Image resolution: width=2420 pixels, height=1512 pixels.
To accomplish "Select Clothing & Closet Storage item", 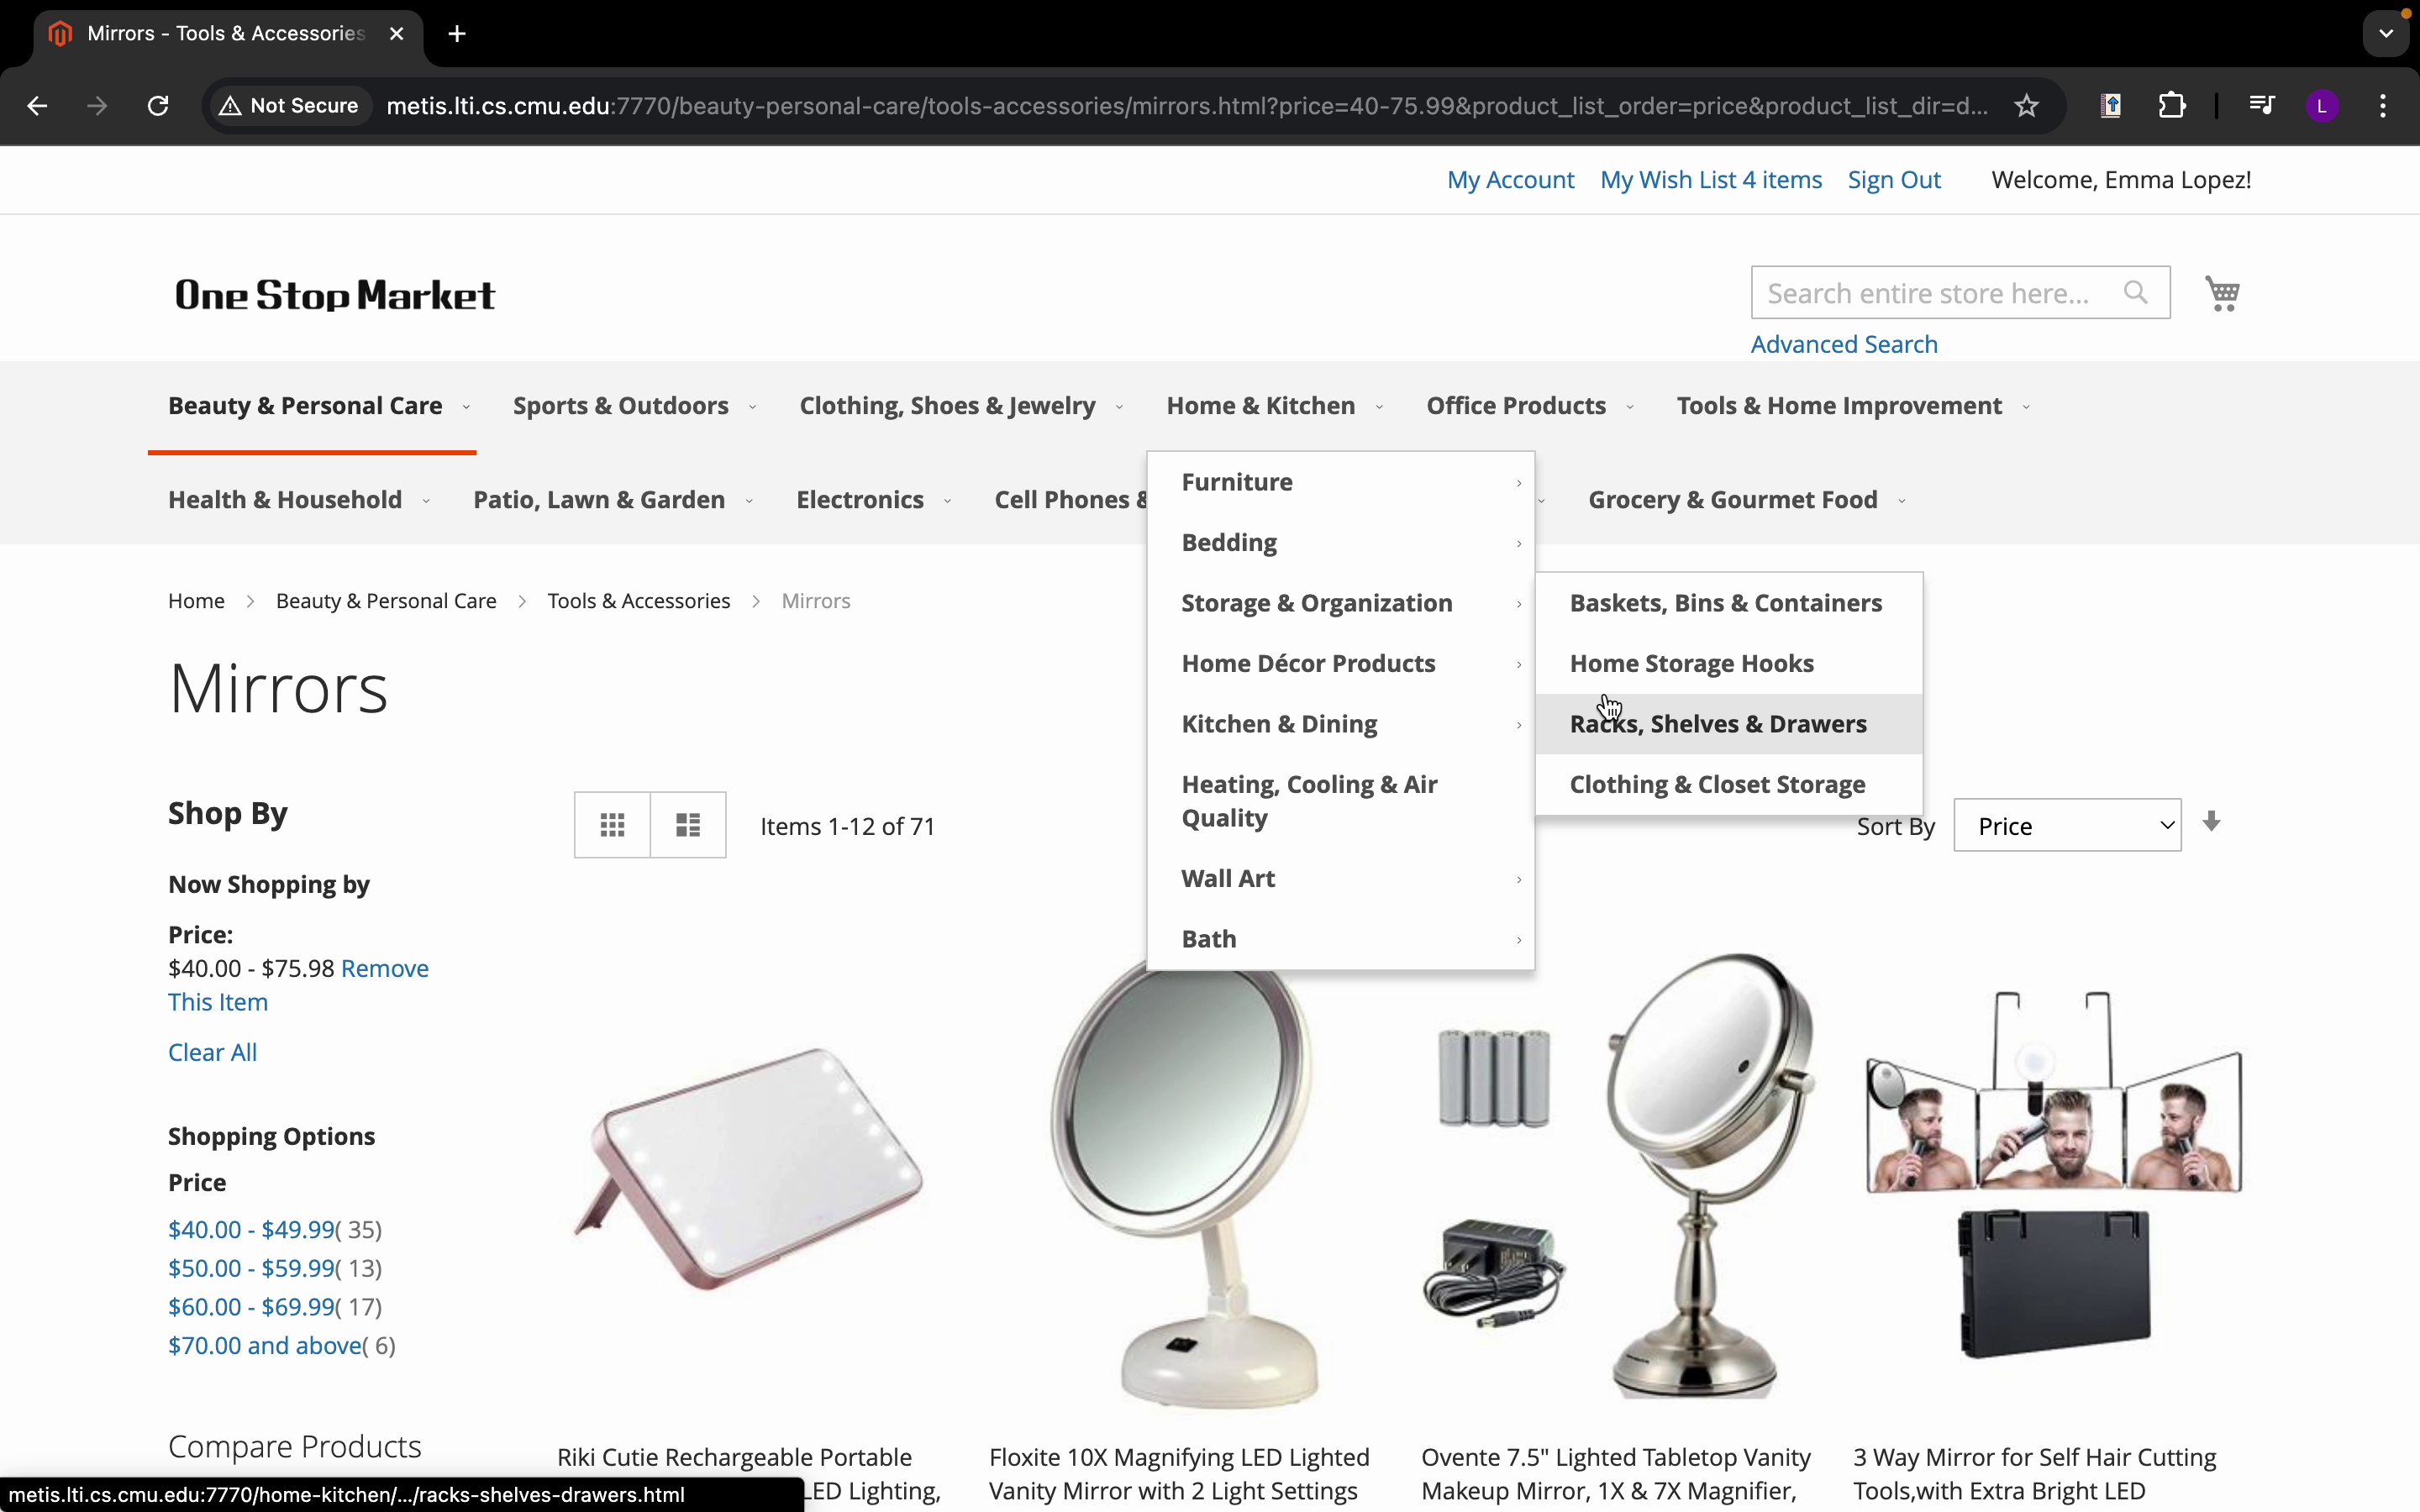I will pos(1717,785).
